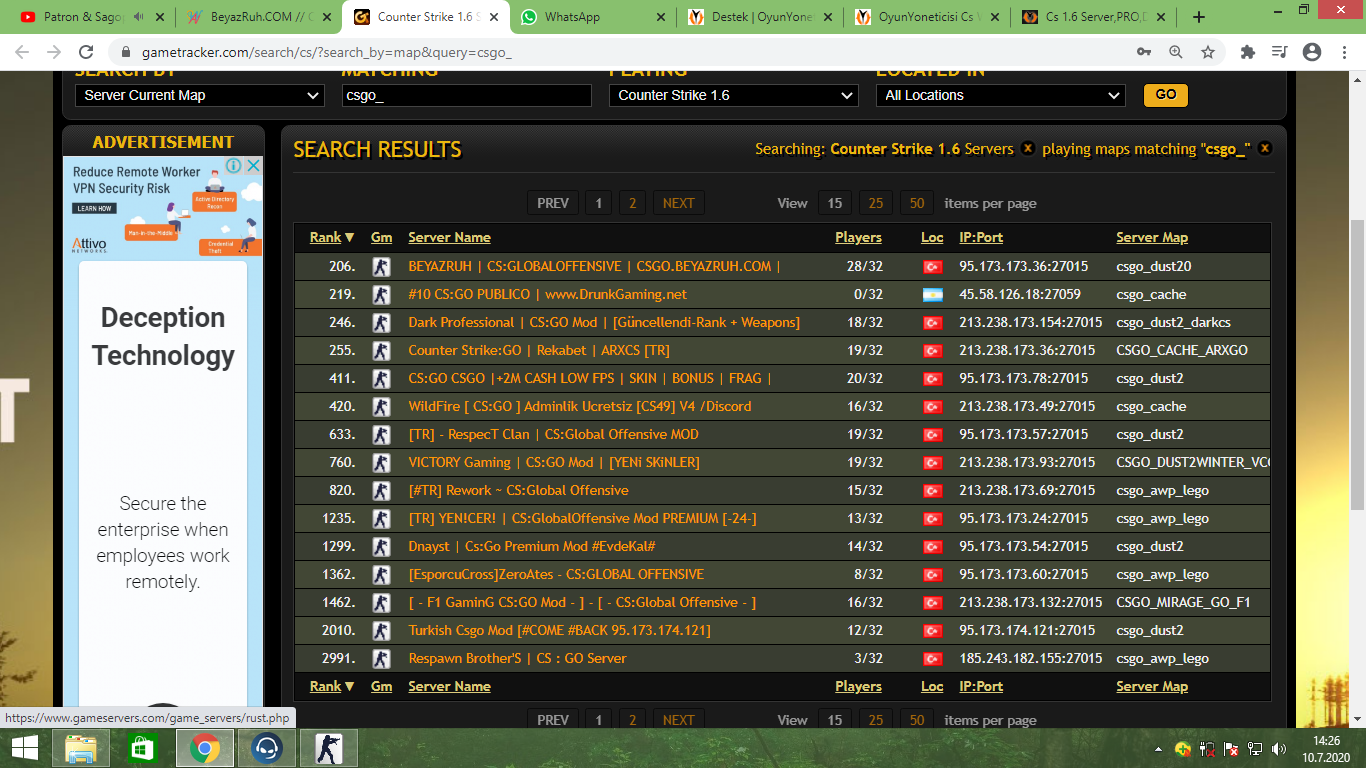Click the 28/32 players value
Image resolution: width=1366 pixels, height=768 pixels.
coord(864,267)
